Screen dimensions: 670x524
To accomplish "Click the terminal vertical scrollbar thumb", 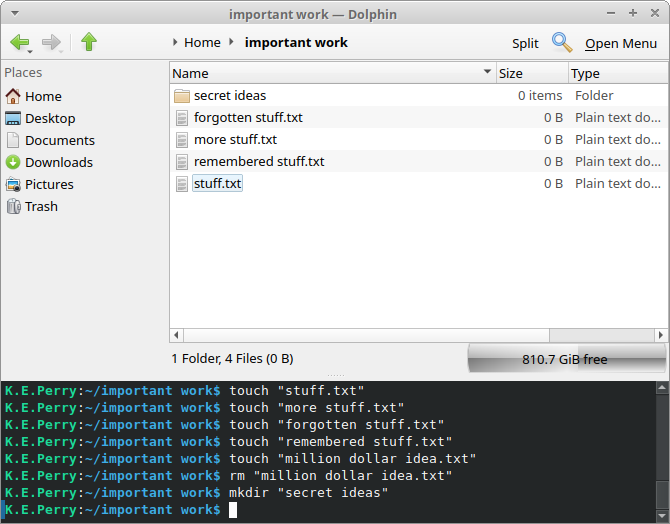I will 662,495.
